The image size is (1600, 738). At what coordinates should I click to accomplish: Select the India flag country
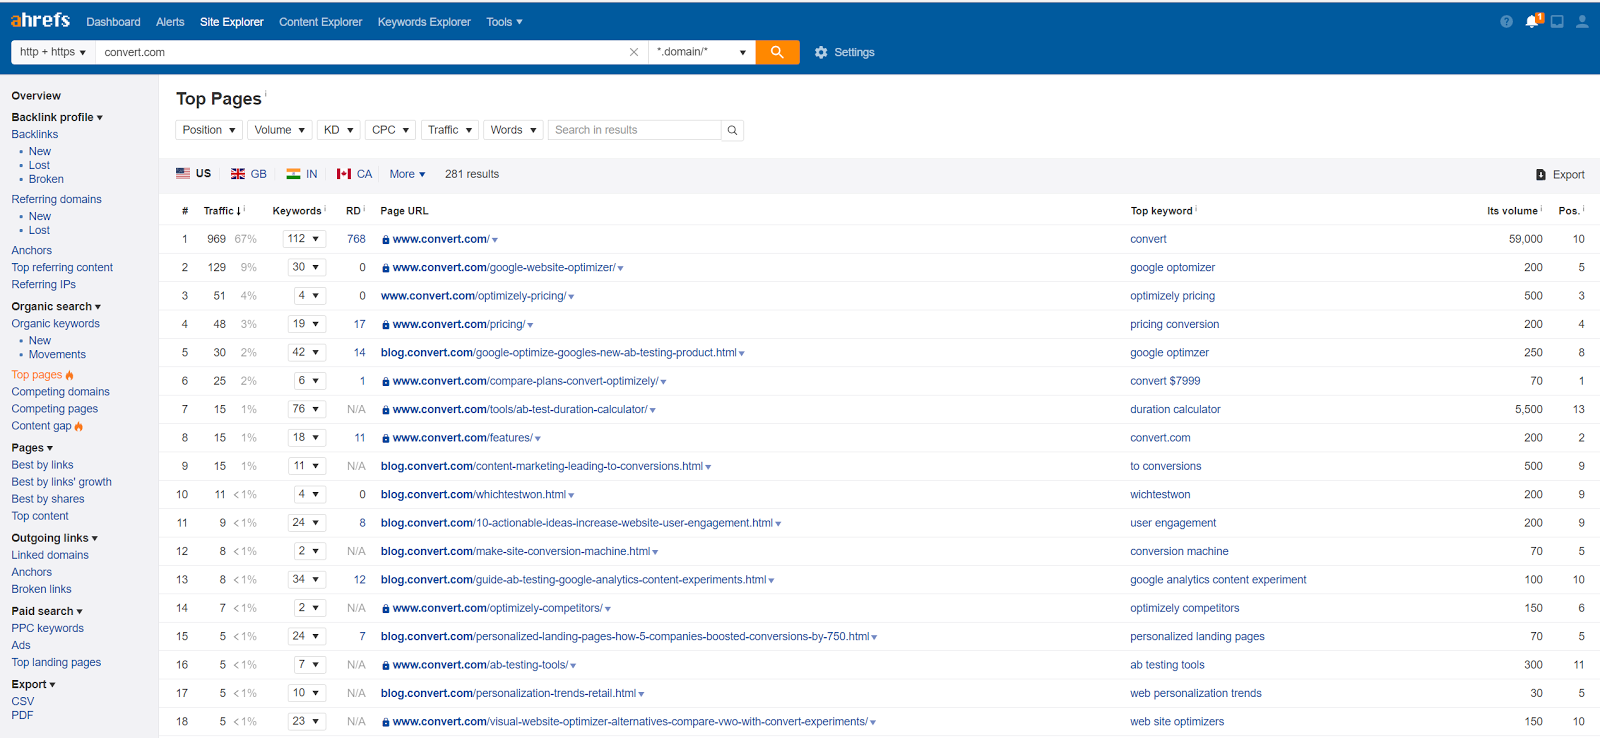[302, 174]
